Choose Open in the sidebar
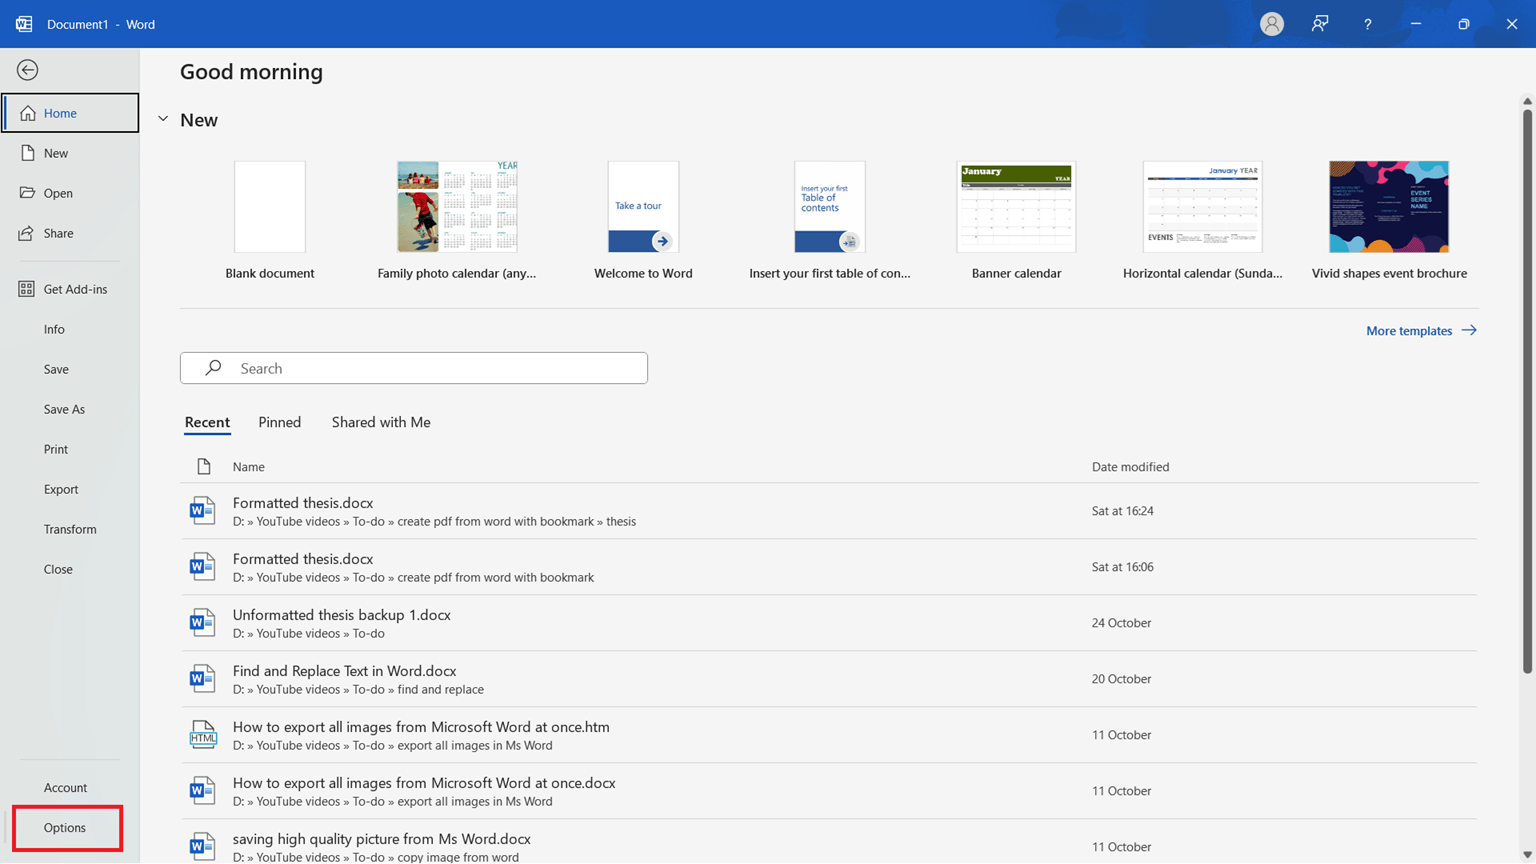 (70, 193)
